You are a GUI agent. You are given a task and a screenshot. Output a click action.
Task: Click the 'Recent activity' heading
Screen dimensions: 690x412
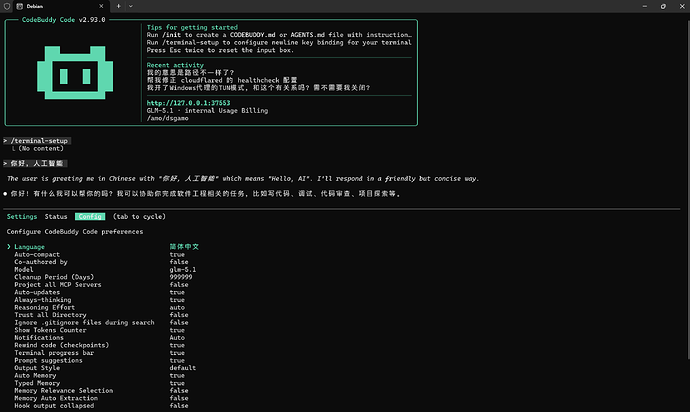(x=175, y=65)
